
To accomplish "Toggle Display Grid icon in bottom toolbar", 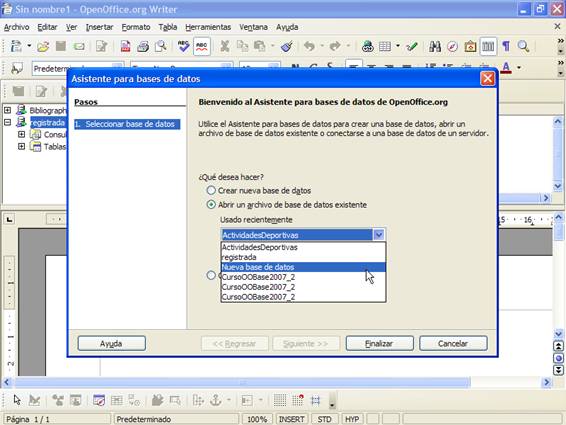I will point(280,400).
